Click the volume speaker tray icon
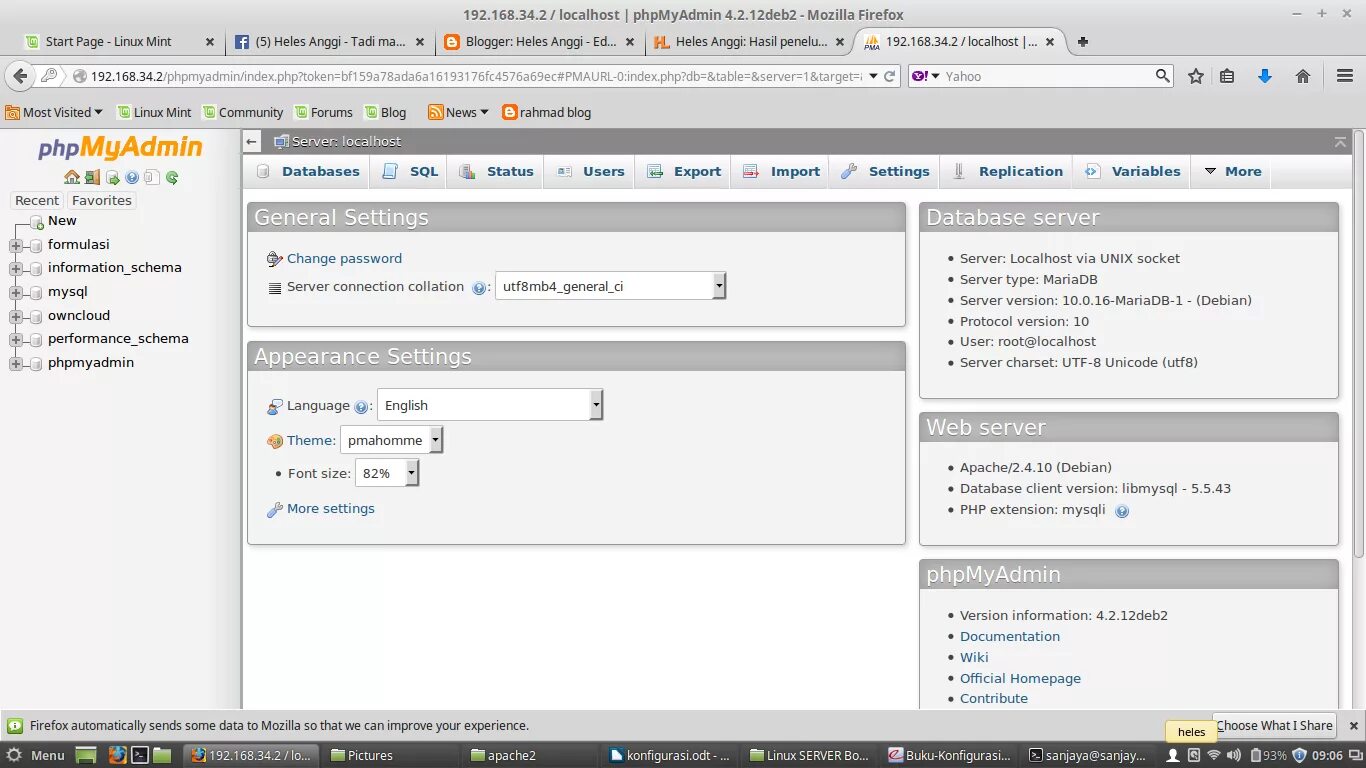This screenshot has height=768, width=1366. (1233, 755)
